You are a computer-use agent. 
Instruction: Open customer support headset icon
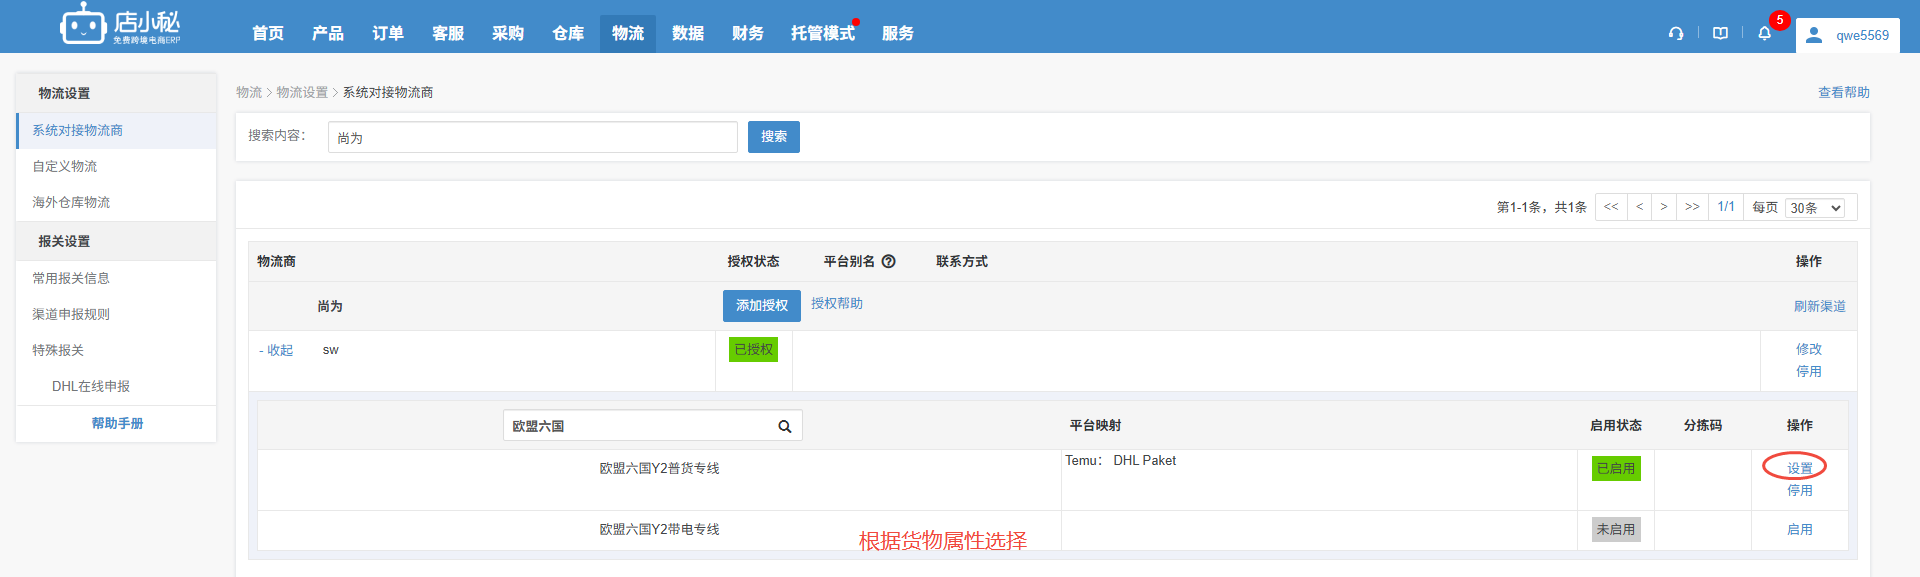coord(1676,33)
